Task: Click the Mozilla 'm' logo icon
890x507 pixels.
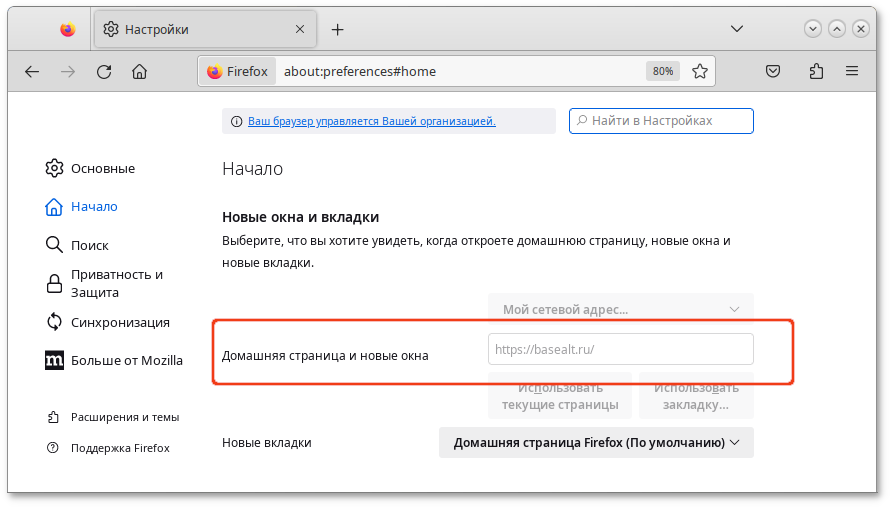Action: pos(54,361)
